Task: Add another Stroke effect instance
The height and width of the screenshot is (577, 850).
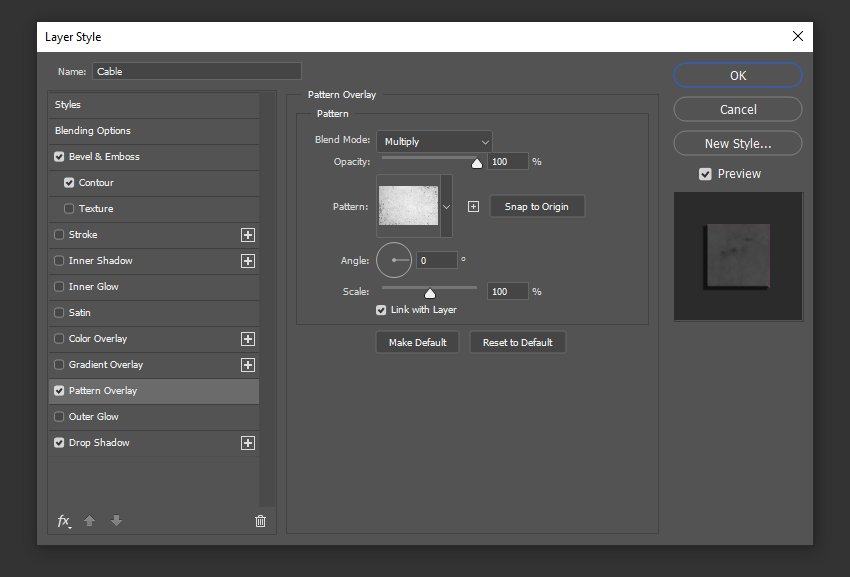Action: click(x=247, y=235)
